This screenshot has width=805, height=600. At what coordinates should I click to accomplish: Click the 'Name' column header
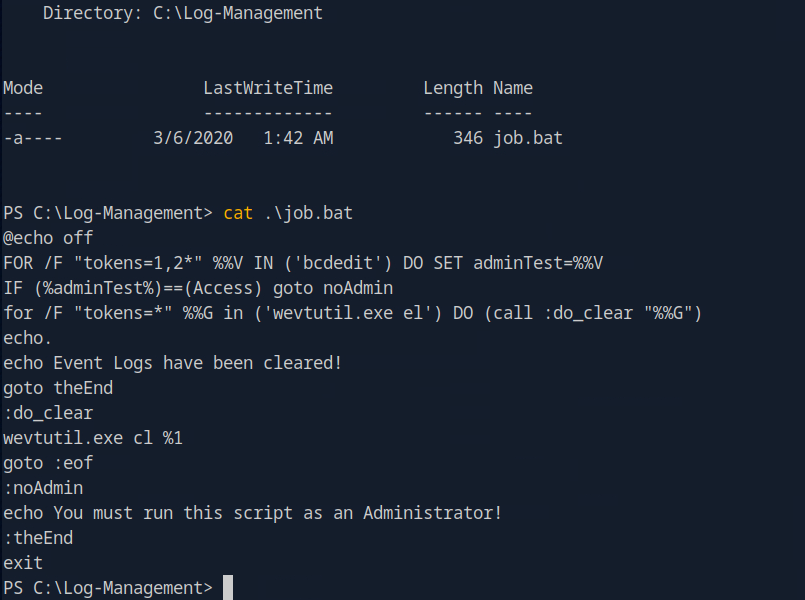[513, 88]
